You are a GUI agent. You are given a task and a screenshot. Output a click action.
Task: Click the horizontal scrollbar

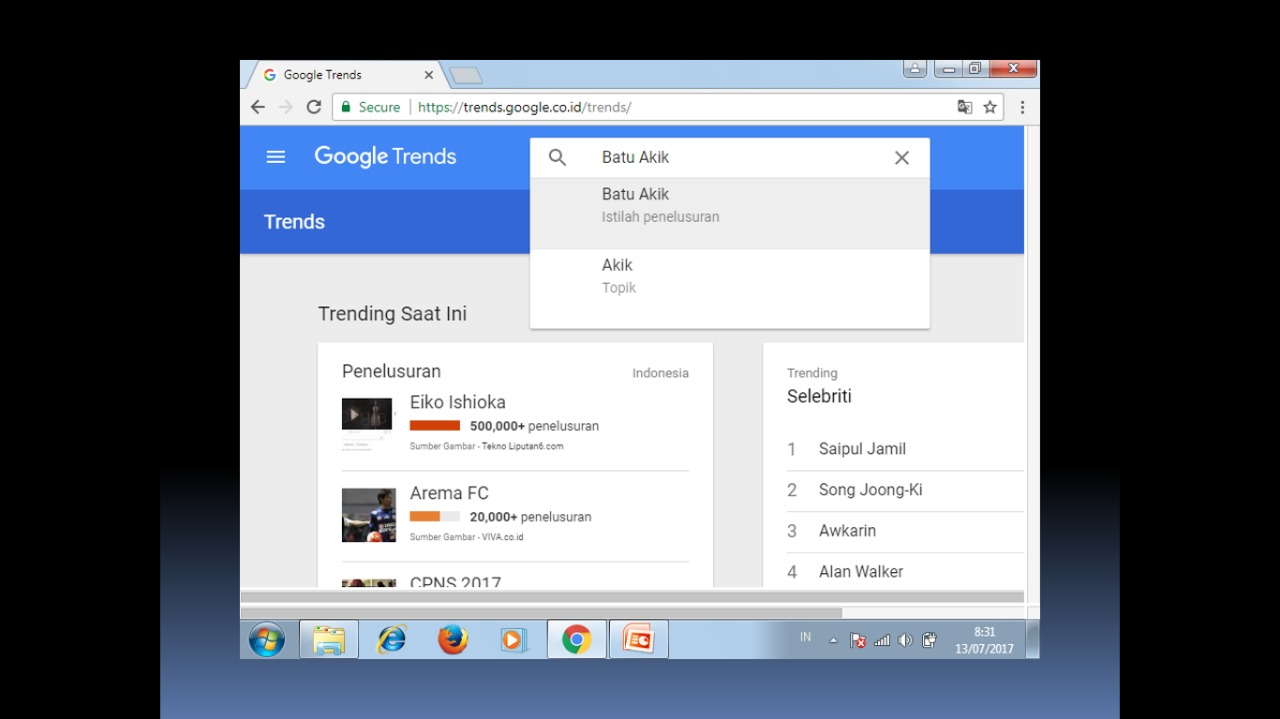[x=541, y=613]
